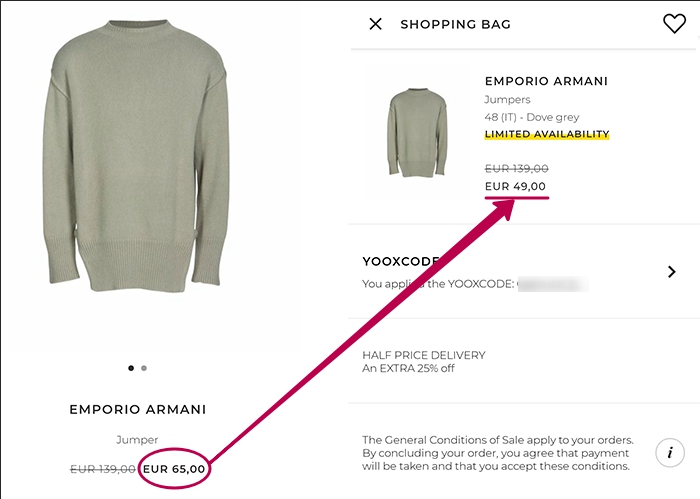Open Emporio Armani brand in shopping bag

[546, 81]
